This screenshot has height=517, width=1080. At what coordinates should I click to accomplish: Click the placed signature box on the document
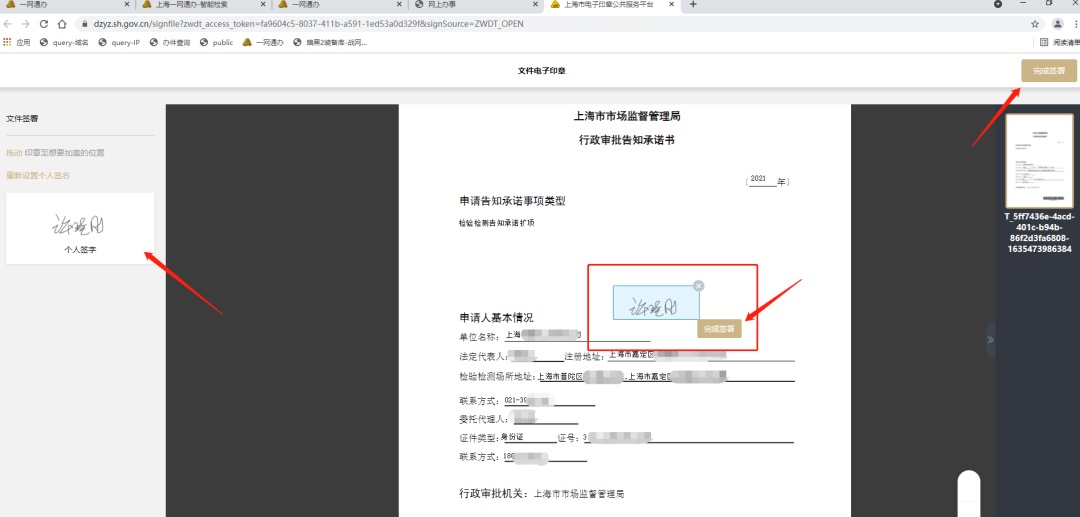pos(656,303)
